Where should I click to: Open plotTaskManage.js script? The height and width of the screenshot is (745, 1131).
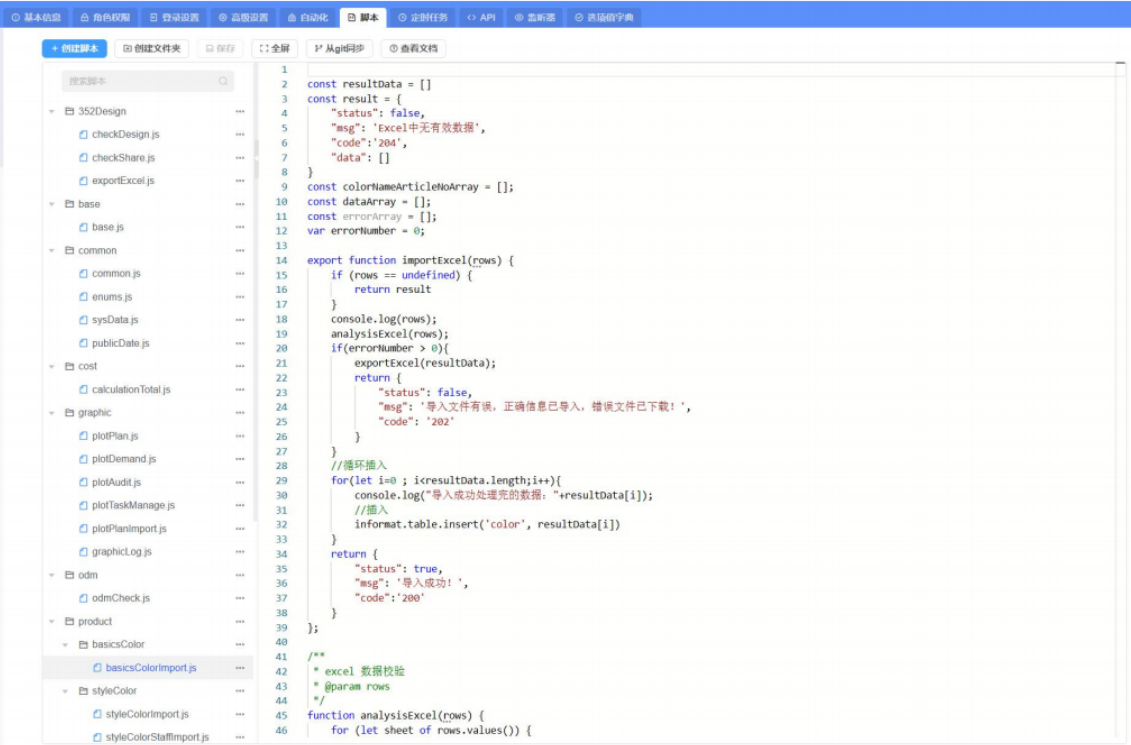tap(133, 506)
